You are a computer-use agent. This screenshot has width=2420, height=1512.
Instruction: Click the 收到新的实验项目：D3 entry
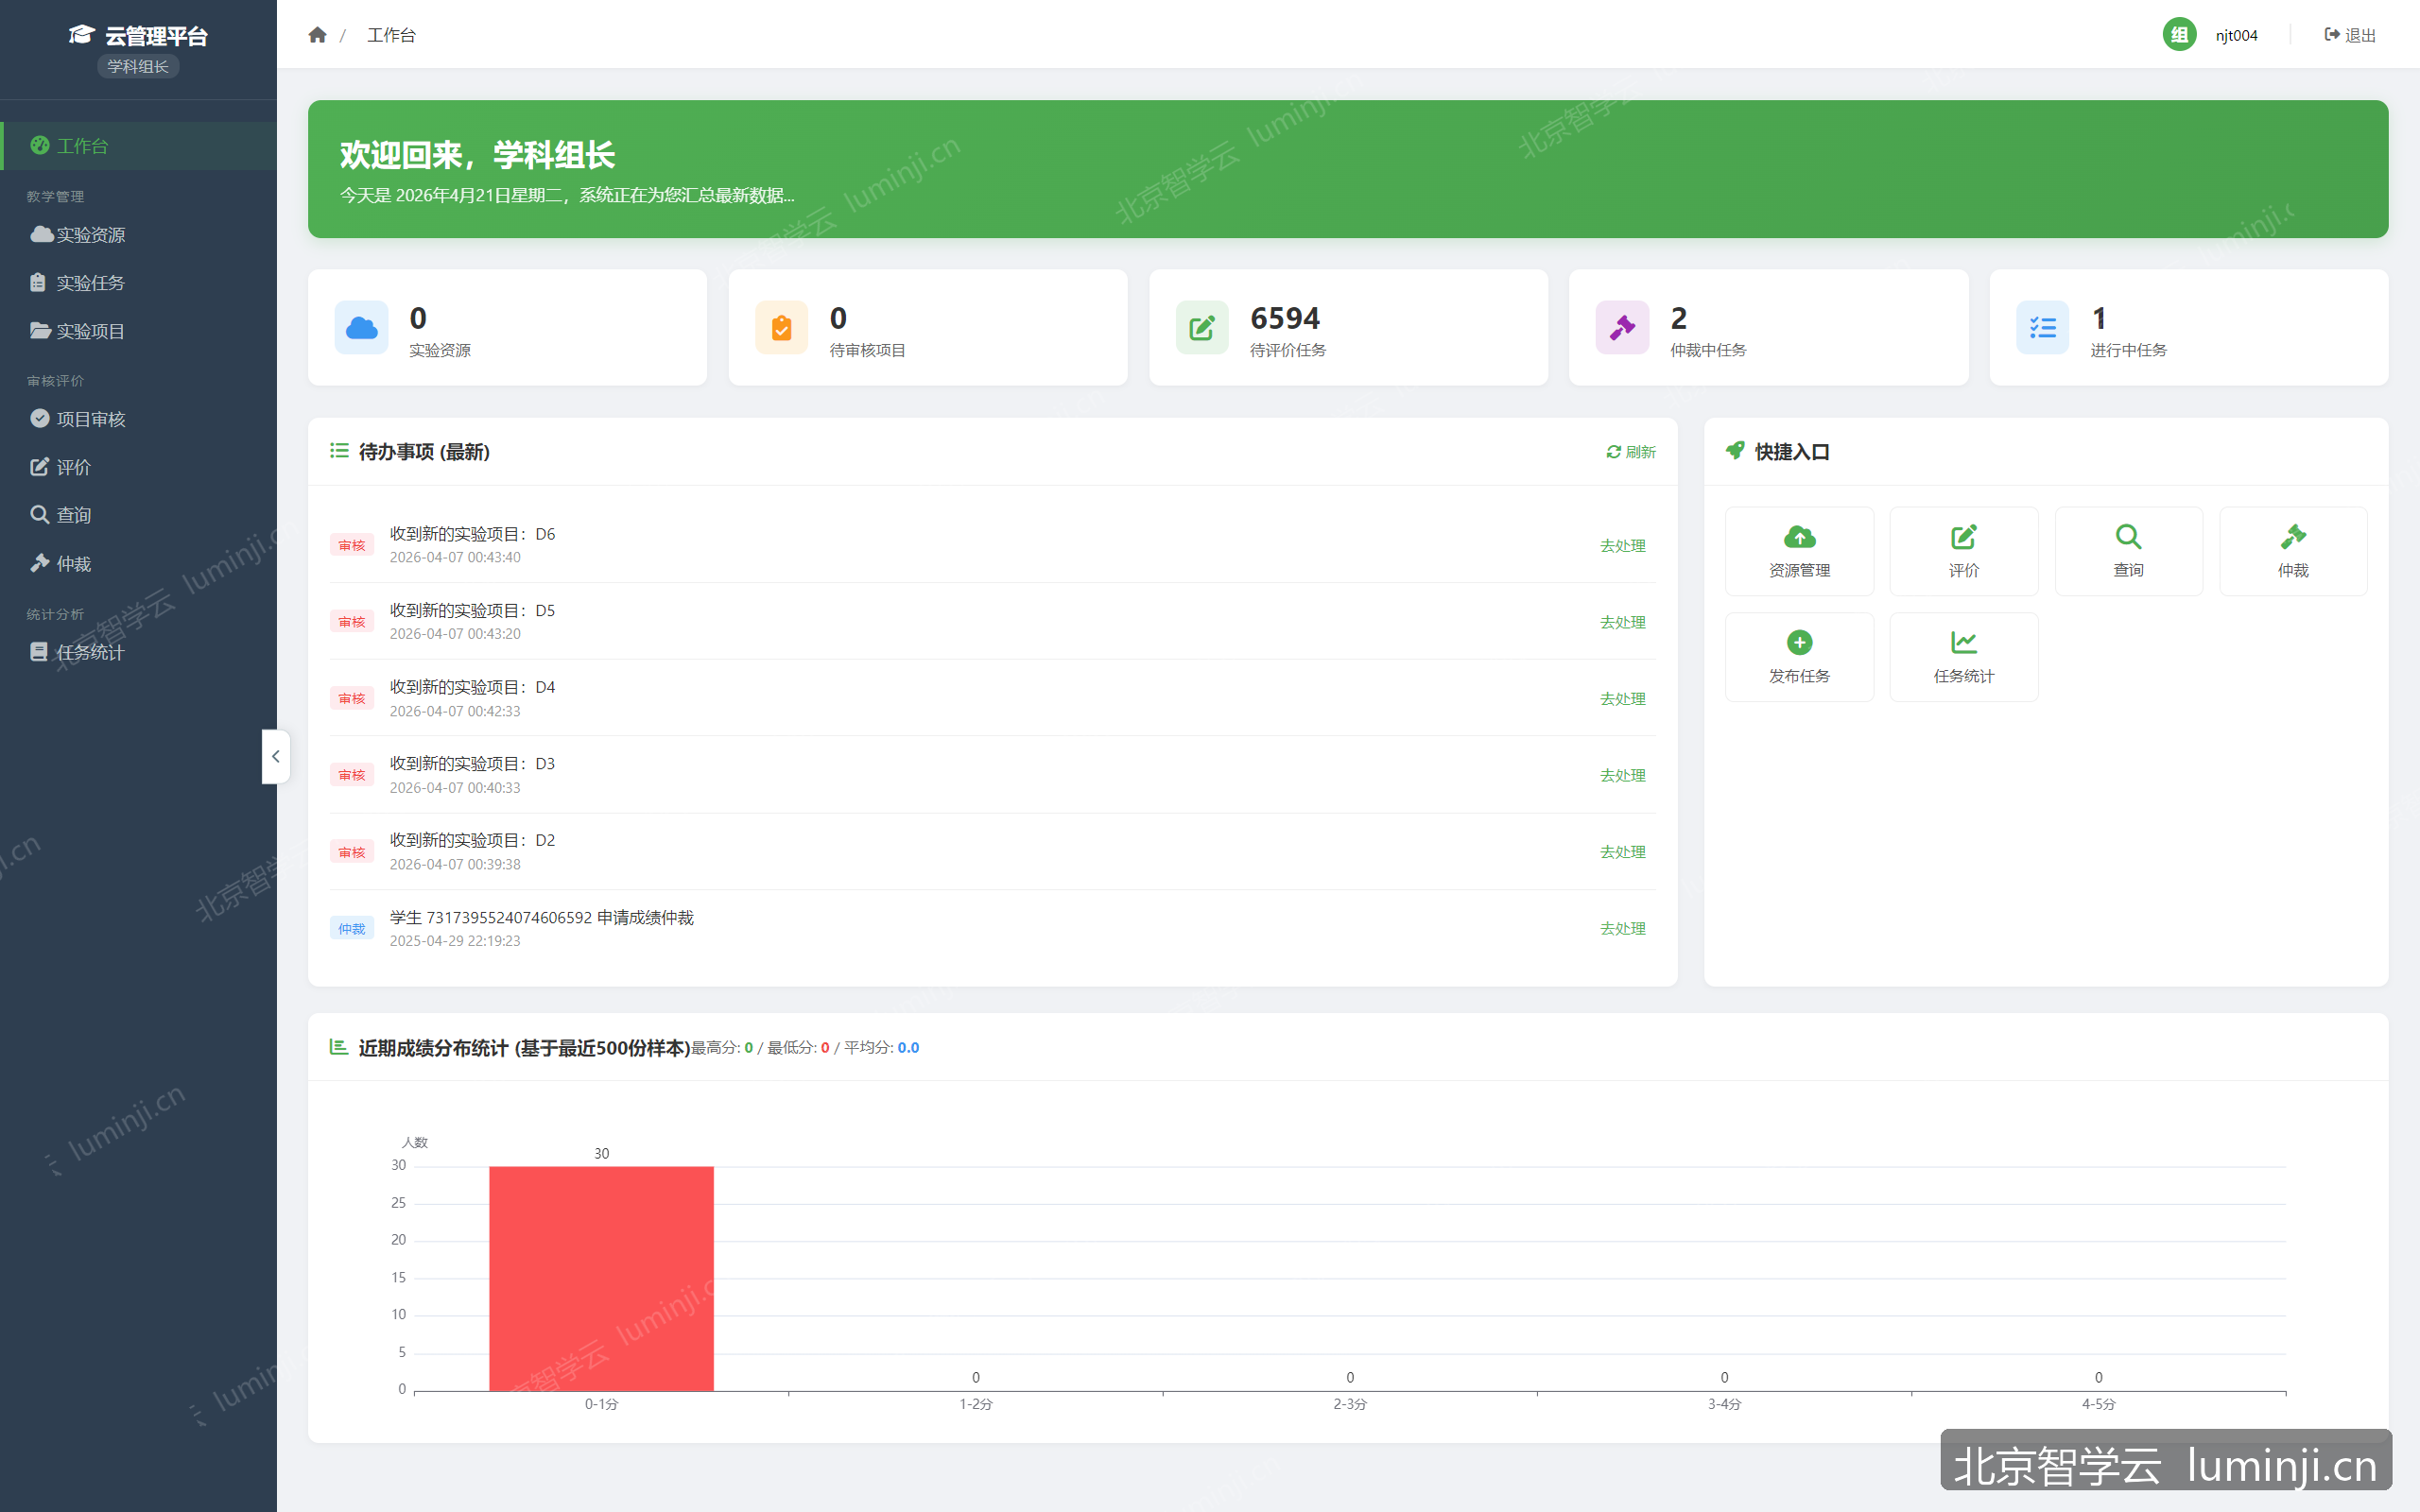click(472, 764)
